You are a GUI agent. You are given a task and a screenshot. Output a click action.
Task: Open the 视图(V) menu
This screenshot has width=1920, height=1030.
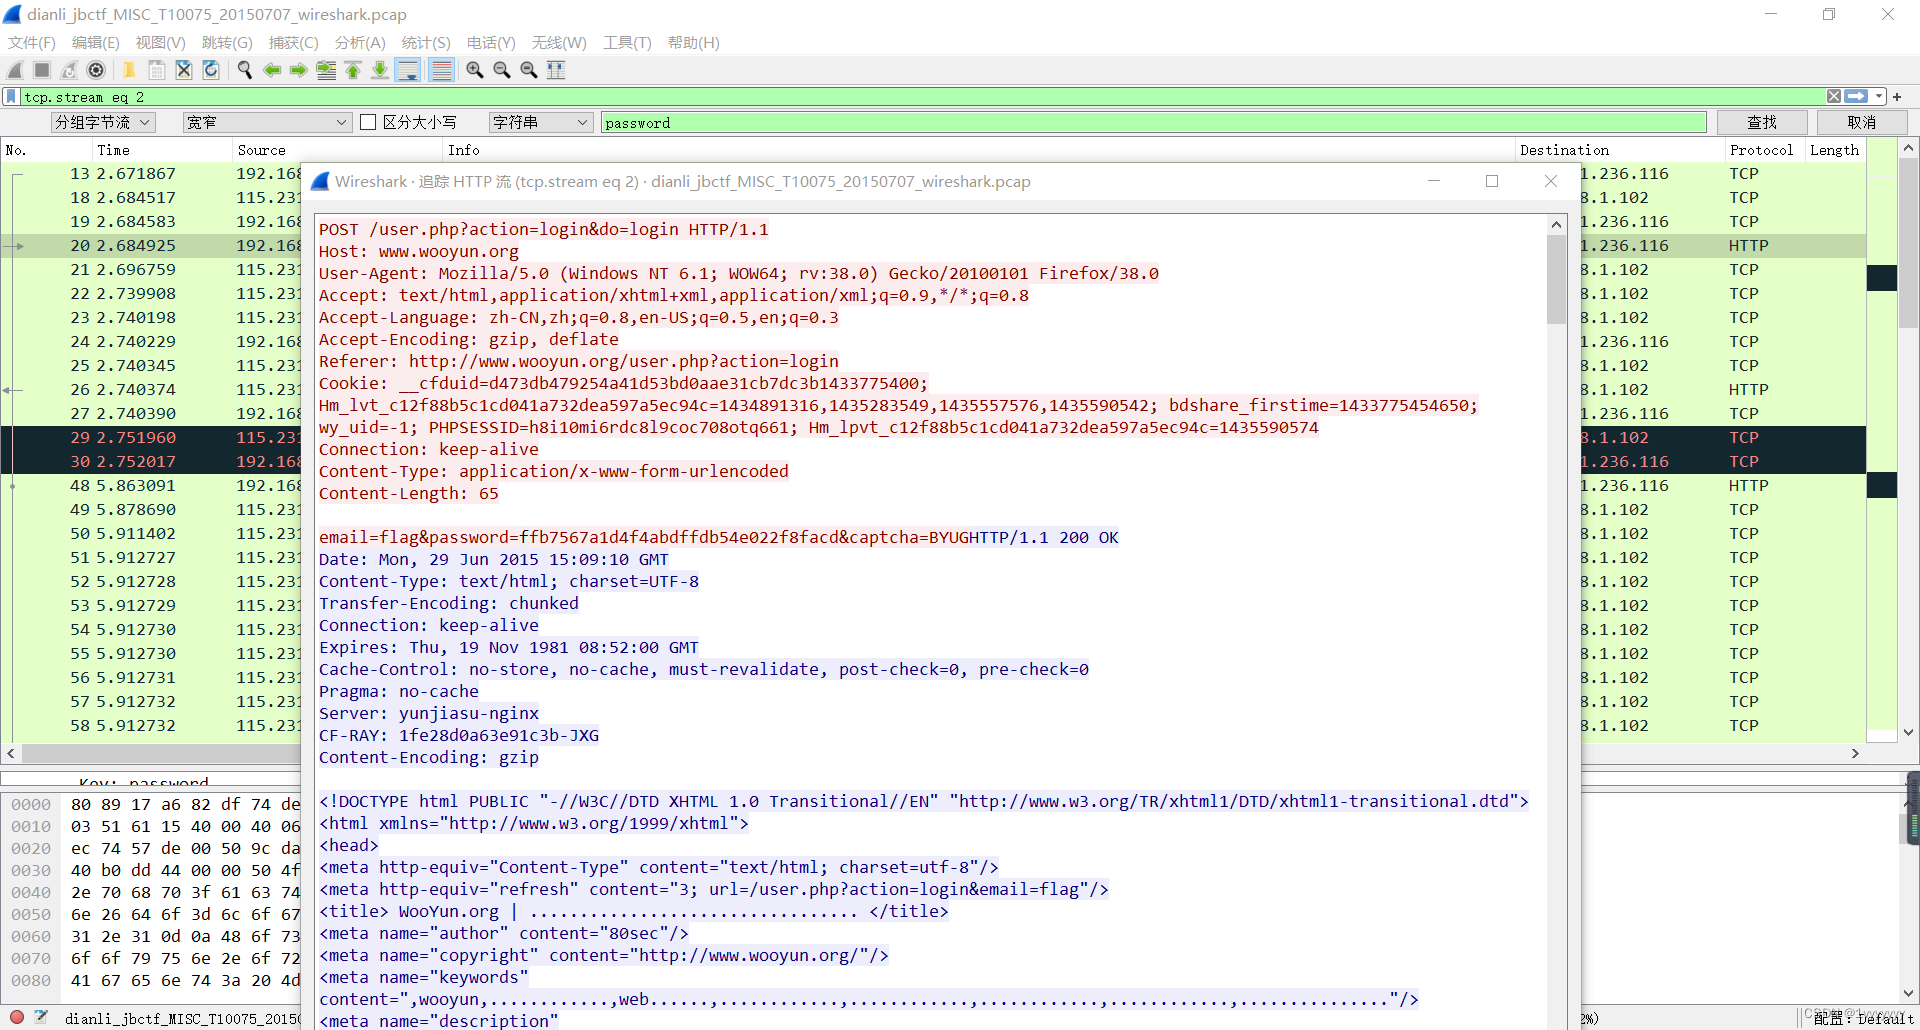(x=161, y=42)
